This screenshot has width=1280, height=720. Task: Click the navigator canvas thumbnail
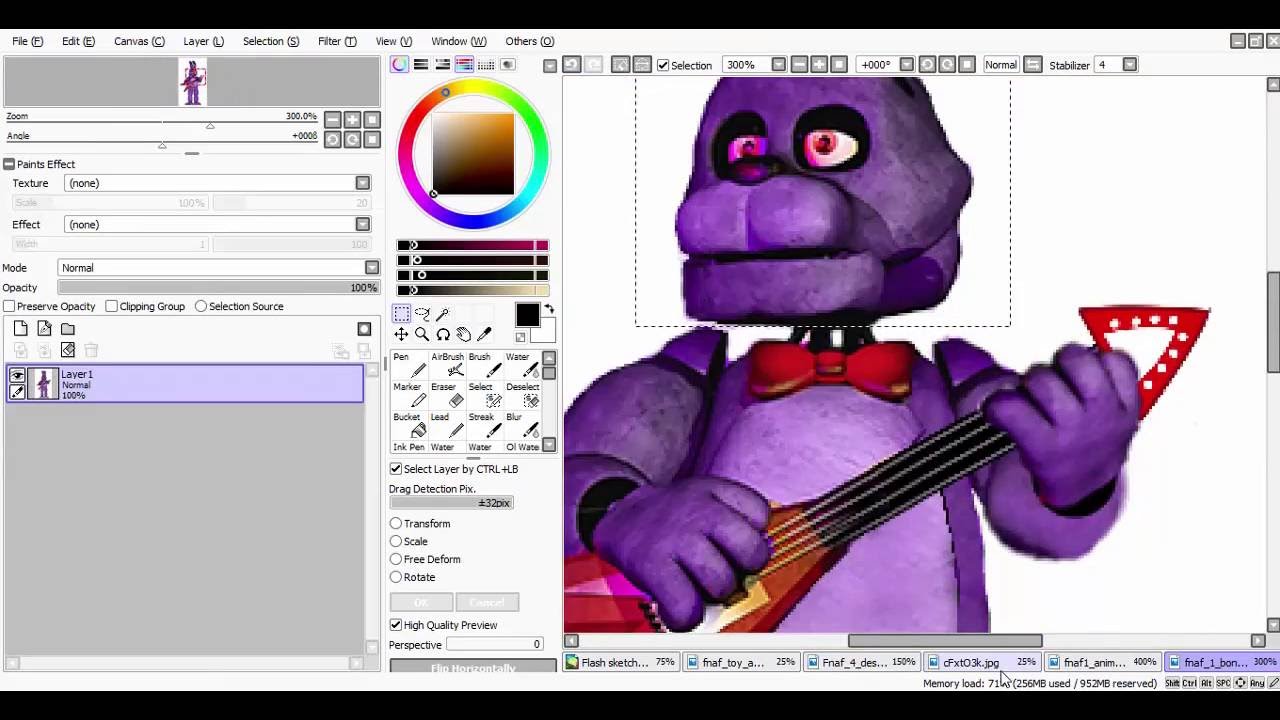[x=192, y=83]
